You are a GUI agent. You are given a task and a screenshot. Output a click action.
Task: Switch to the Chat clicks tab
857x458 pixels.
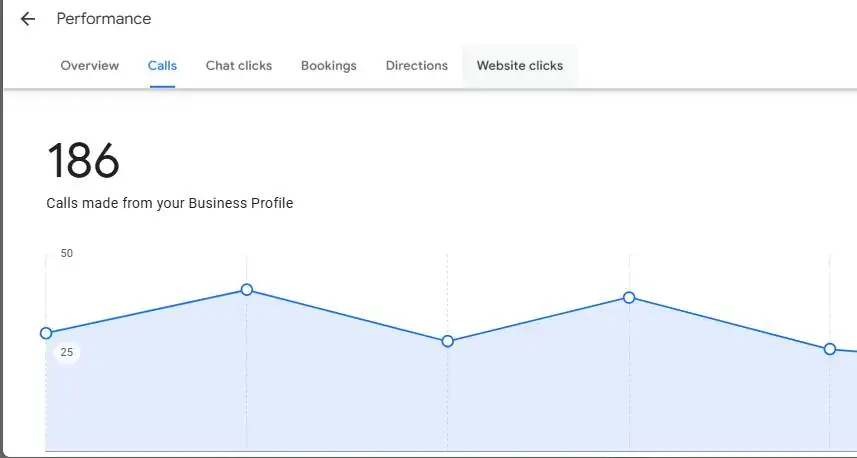click(239, 66)
